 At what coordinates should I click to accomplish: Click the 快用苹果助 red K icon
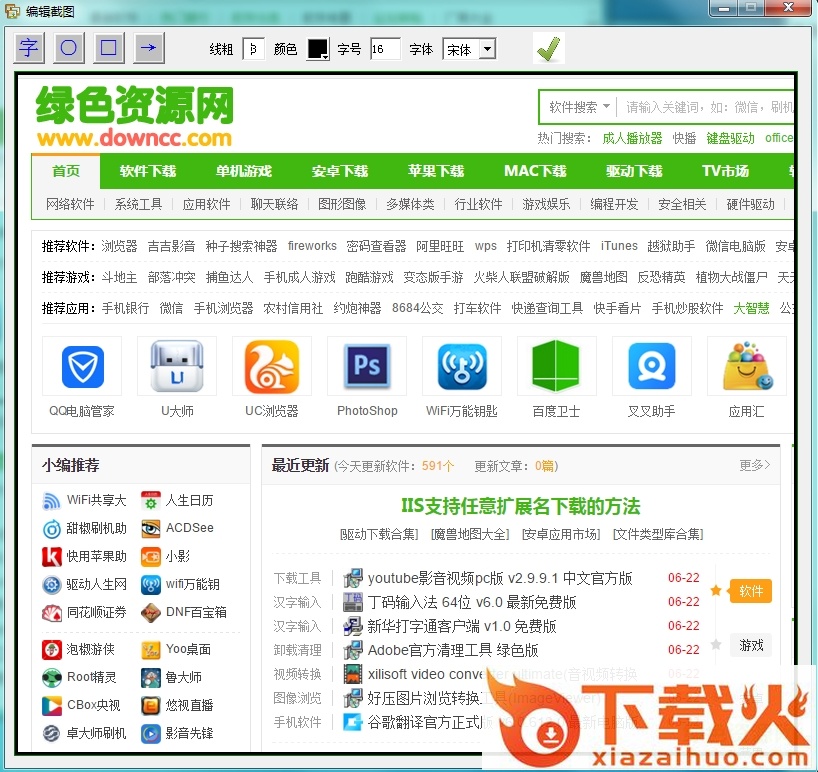(x=51, y=557)
